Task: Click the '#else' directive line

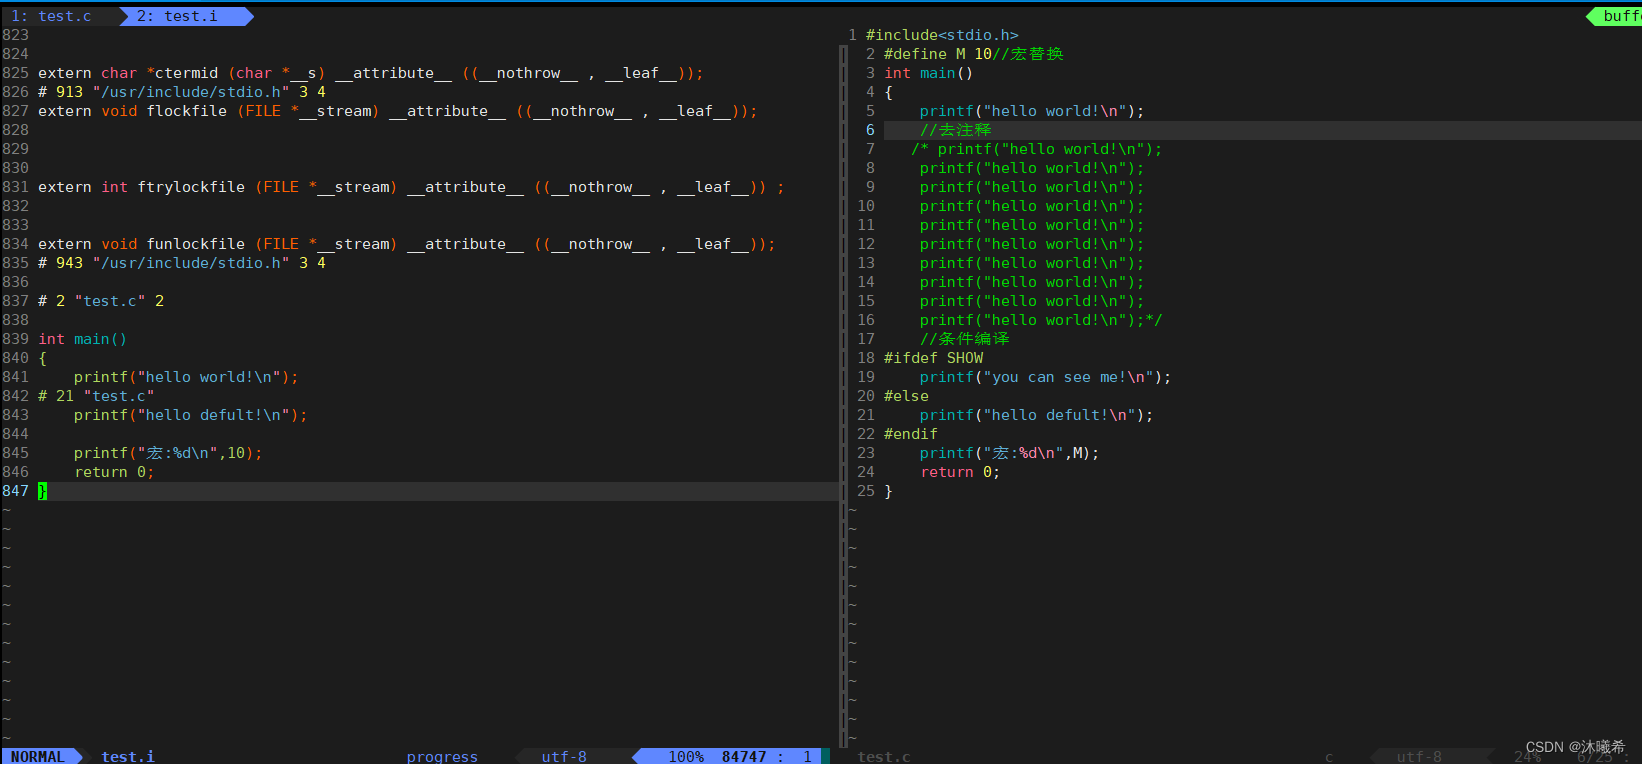Action: point(906,396)
